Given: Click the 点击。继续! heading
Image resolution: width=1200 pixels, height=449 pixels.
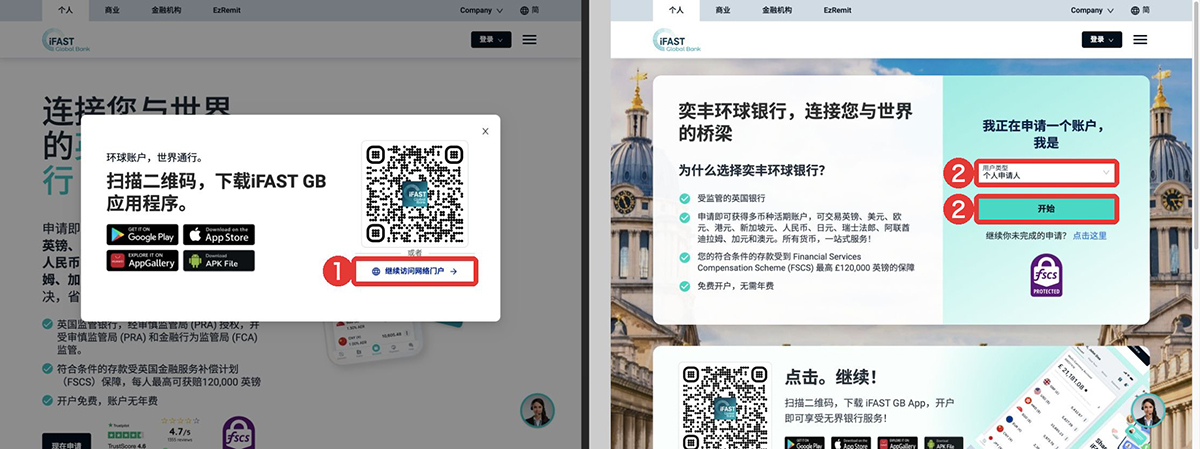Looking at the screenshot, I should pos(831,378).
